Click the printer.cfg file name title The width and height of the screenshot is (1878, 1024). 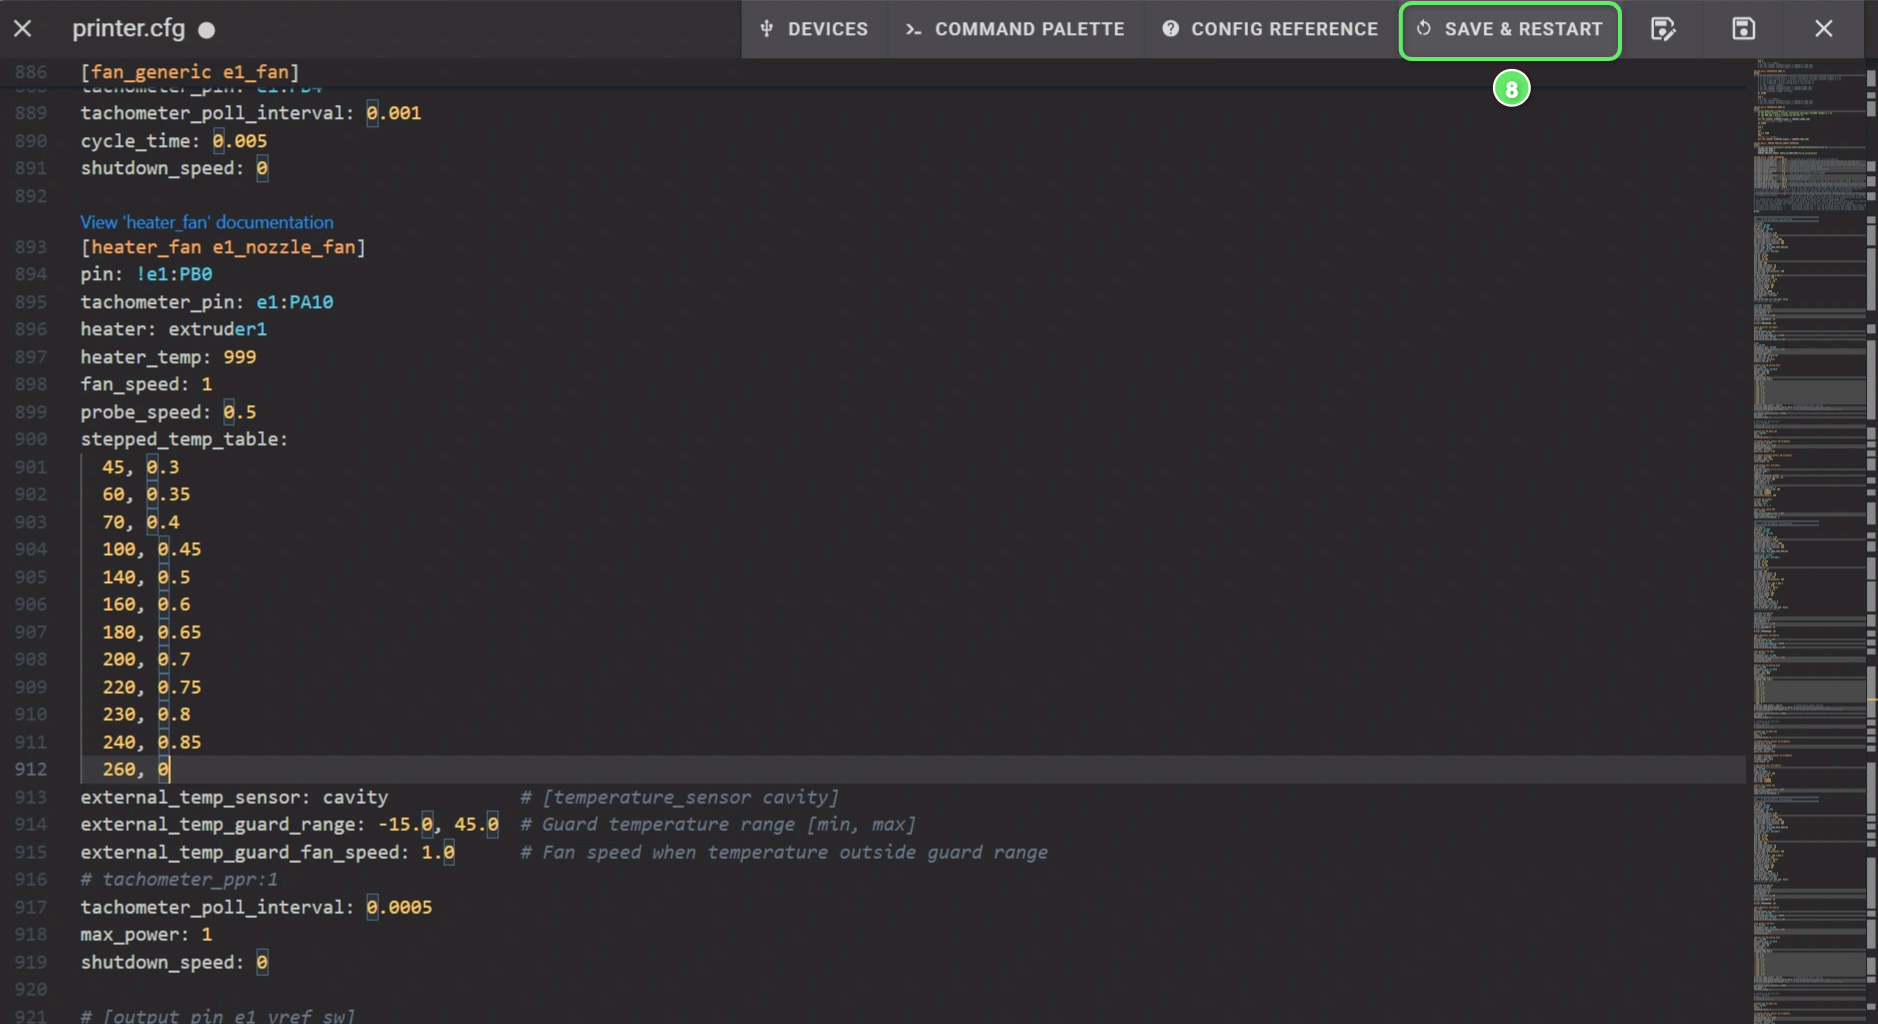(128, 29)
